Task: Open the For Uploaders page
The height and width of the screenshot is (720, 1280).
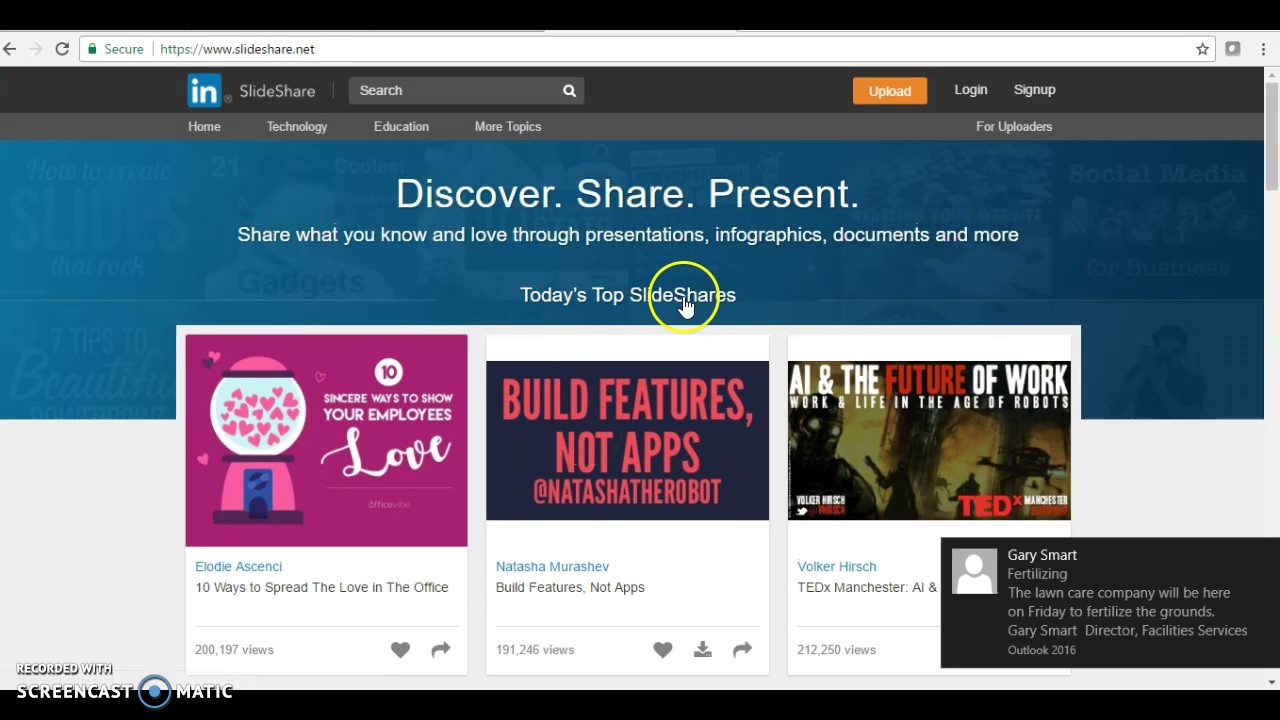Action: (1014, 127)
